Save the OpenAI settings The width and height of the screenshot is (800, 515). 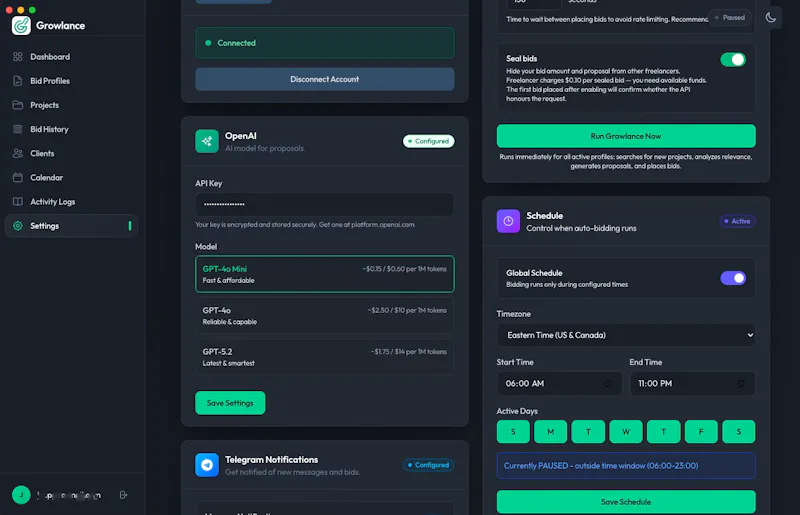(230, 403)
